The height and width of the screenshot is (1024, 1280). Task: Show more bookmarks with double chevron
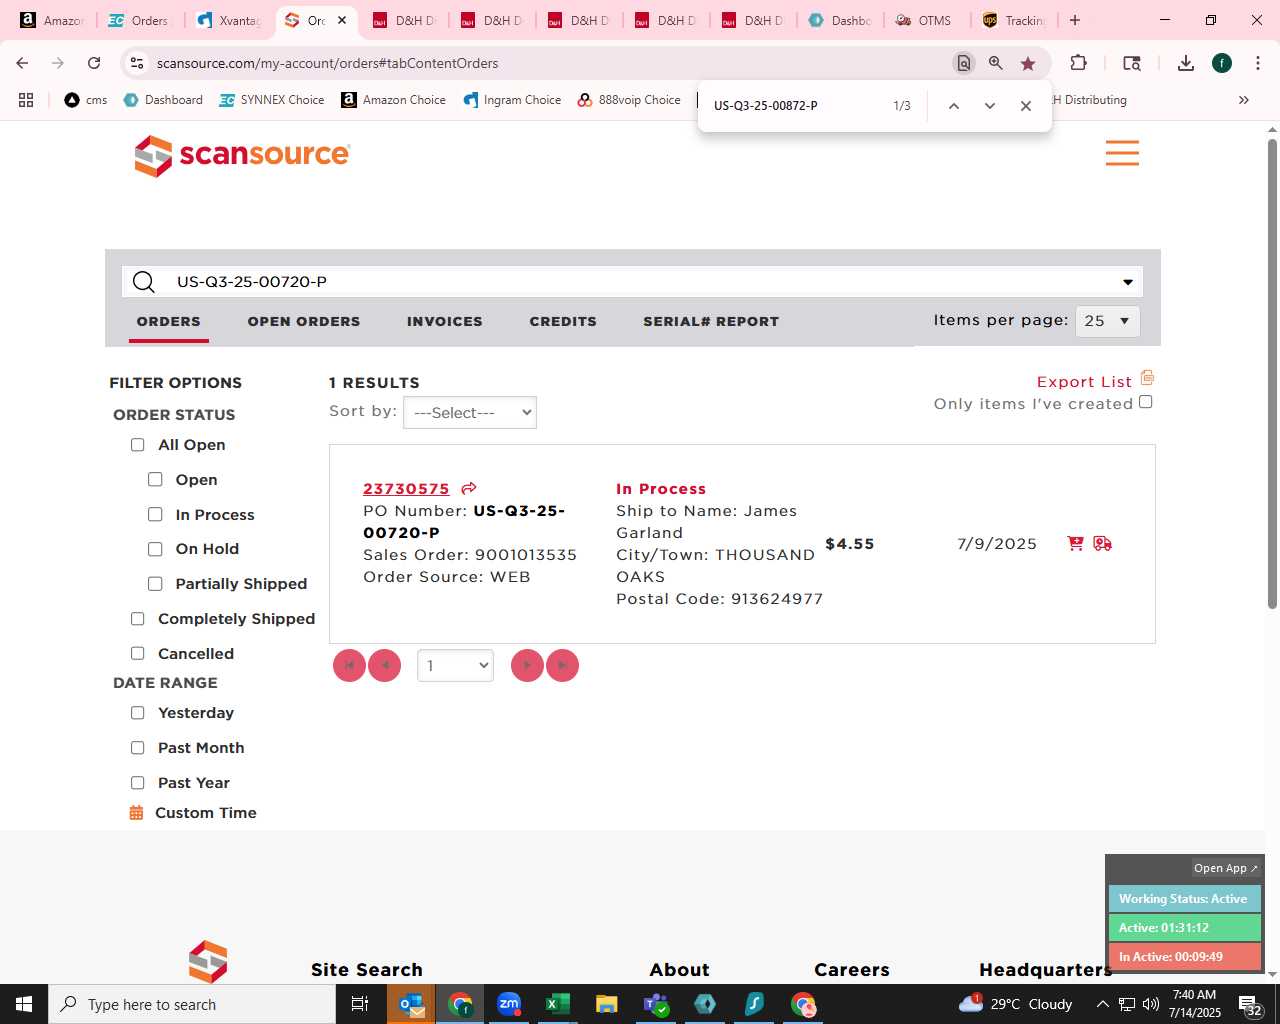(1244, 100)
